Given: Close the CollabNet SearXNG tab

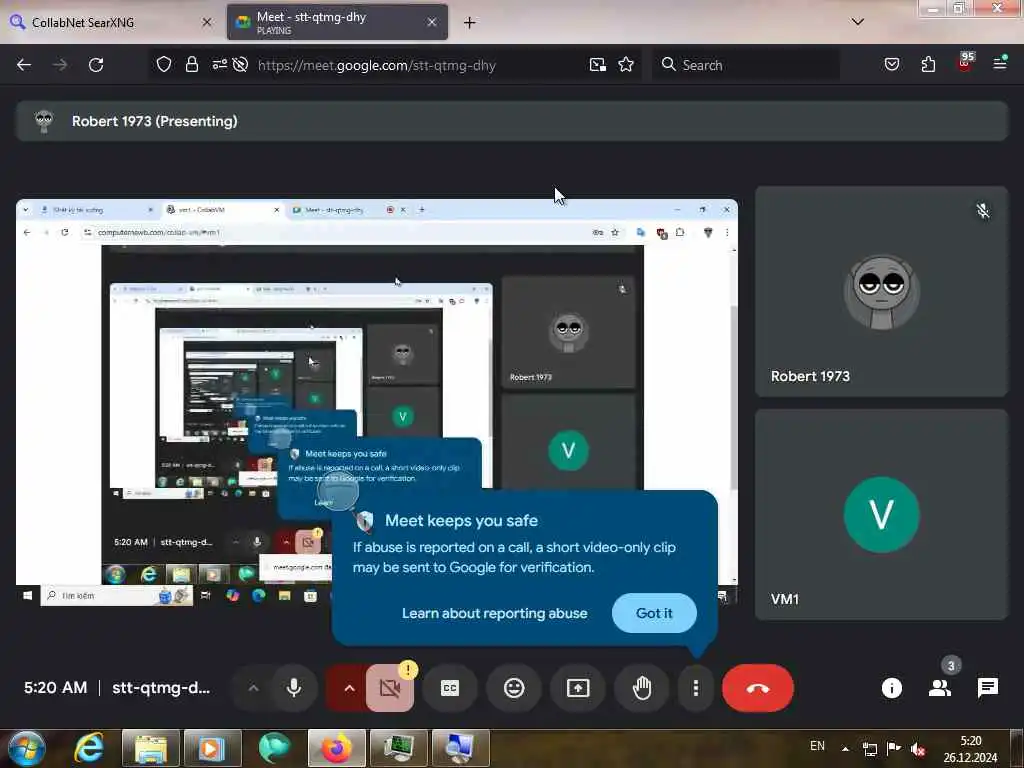Looking at the screenshot, I should (207, 22).
